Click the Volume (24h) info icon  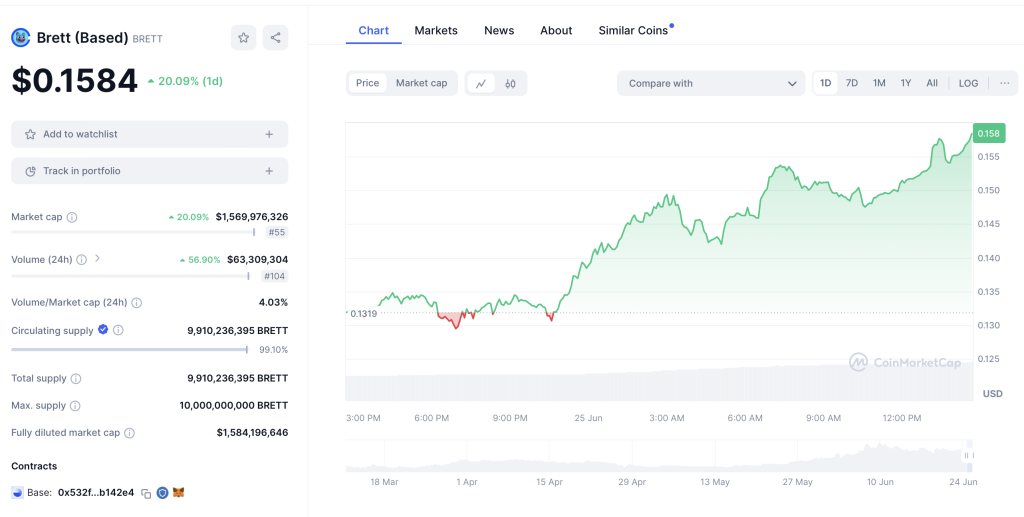(x=81, y=259)
